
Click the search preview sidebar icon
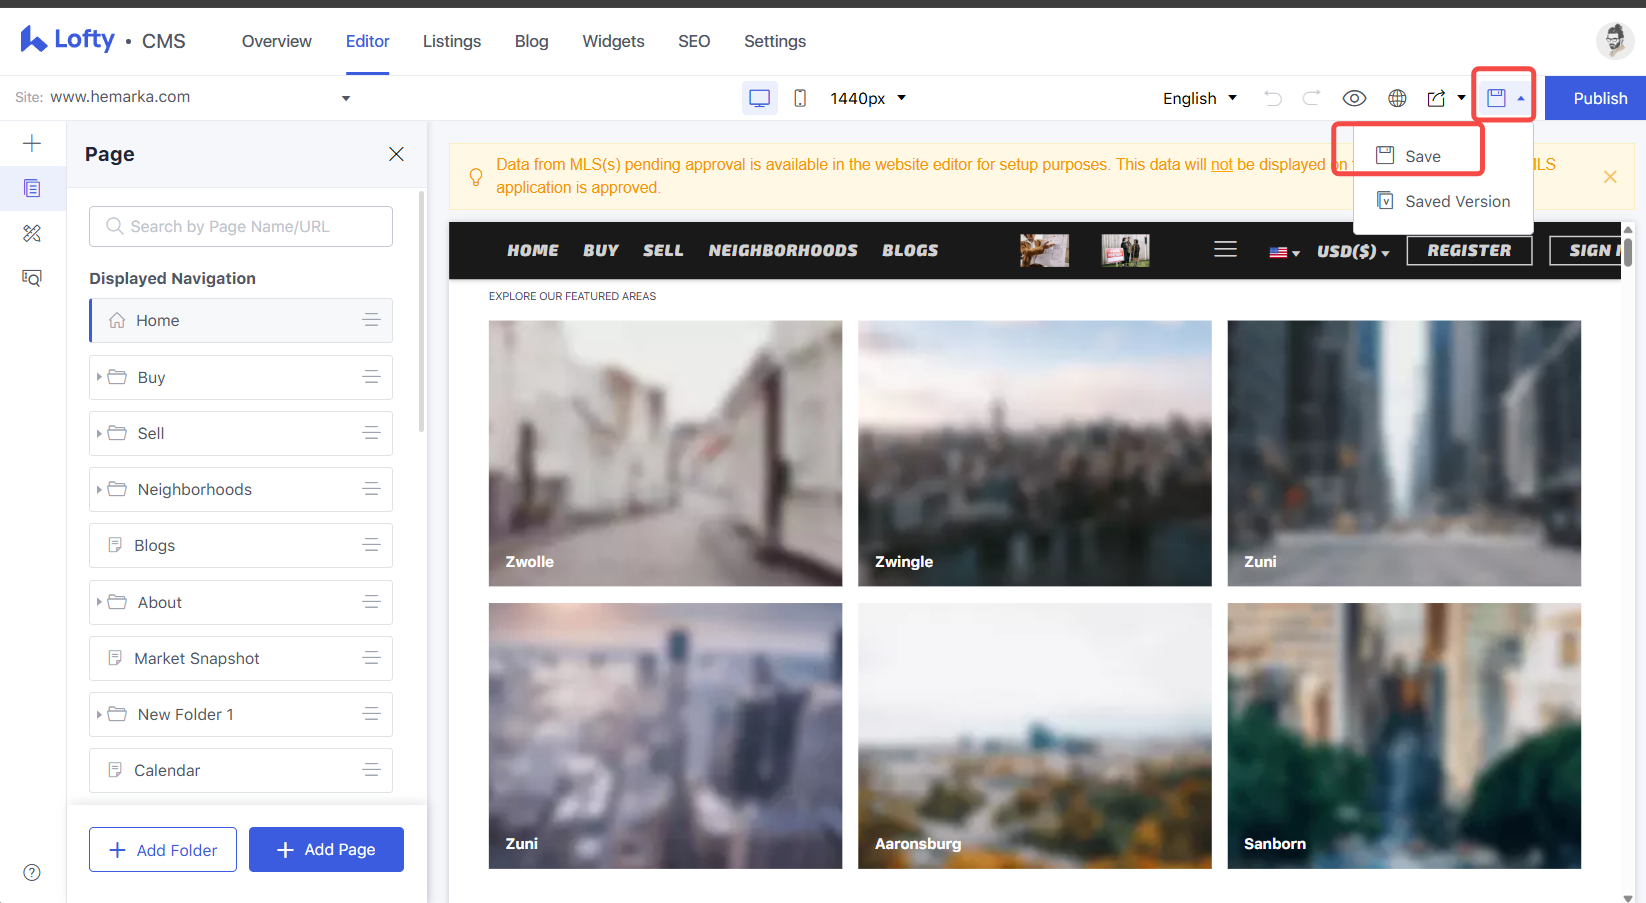pos(32,278)
